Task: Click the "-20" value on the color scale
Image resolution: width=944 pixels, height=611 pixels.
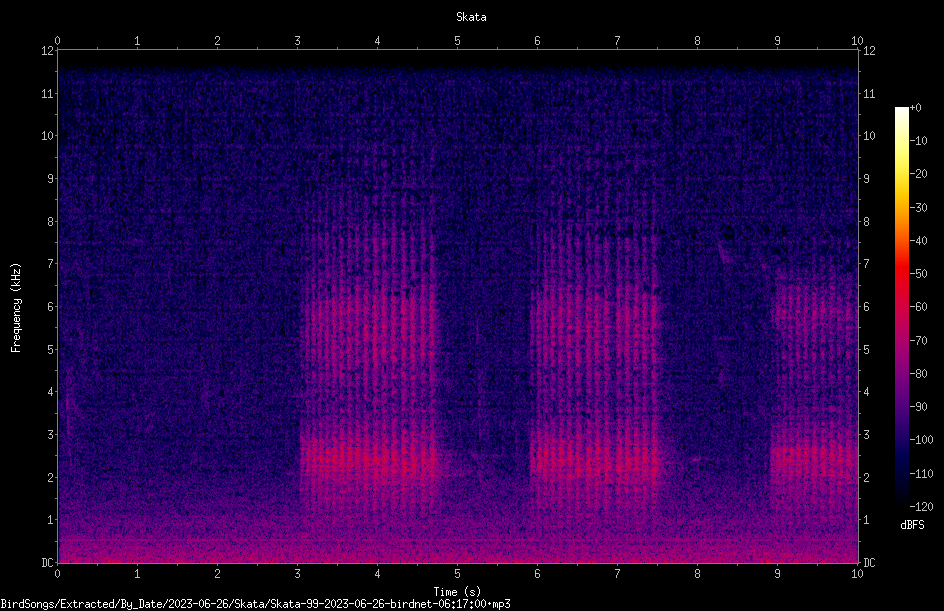Action: coord(918,174)
